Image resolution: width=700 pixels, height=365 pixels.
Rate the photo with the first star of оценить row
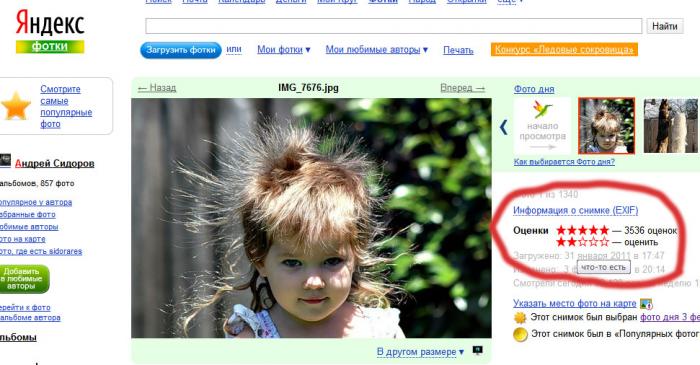pyautogui.click(x=561, y=242)
